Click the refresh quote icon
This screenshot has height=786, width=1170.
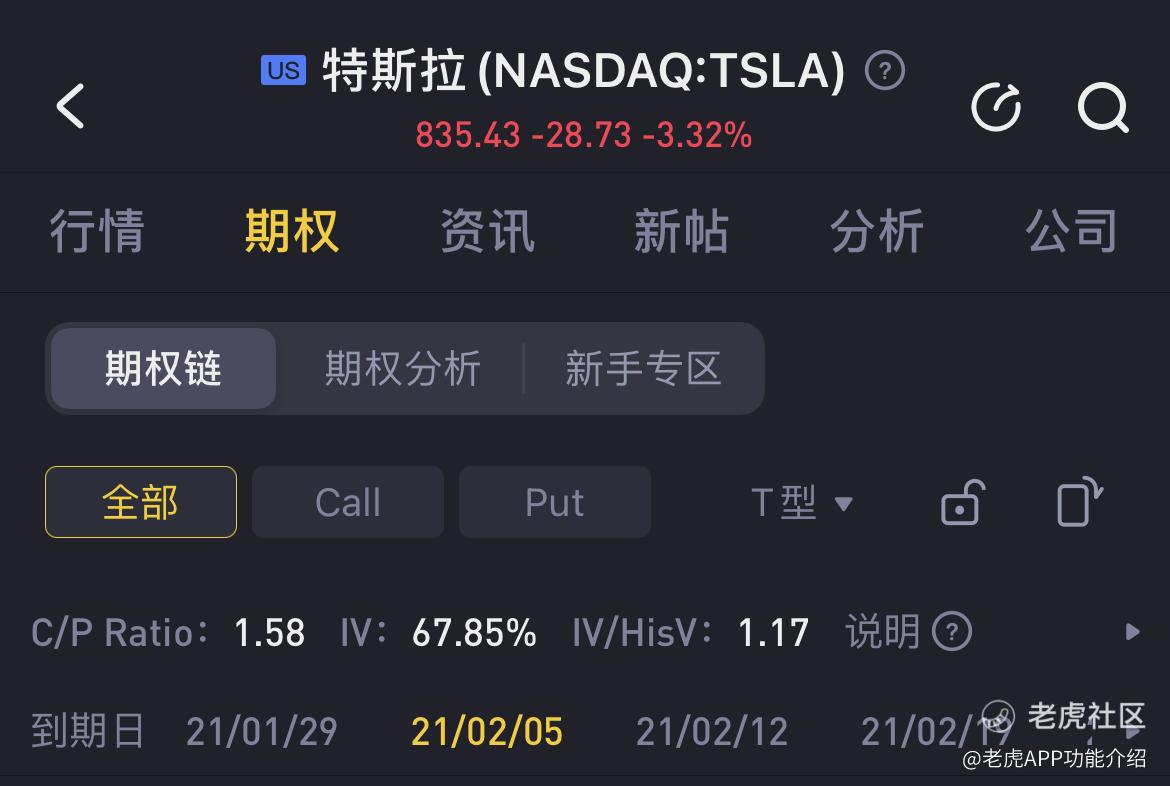[996, 107]
